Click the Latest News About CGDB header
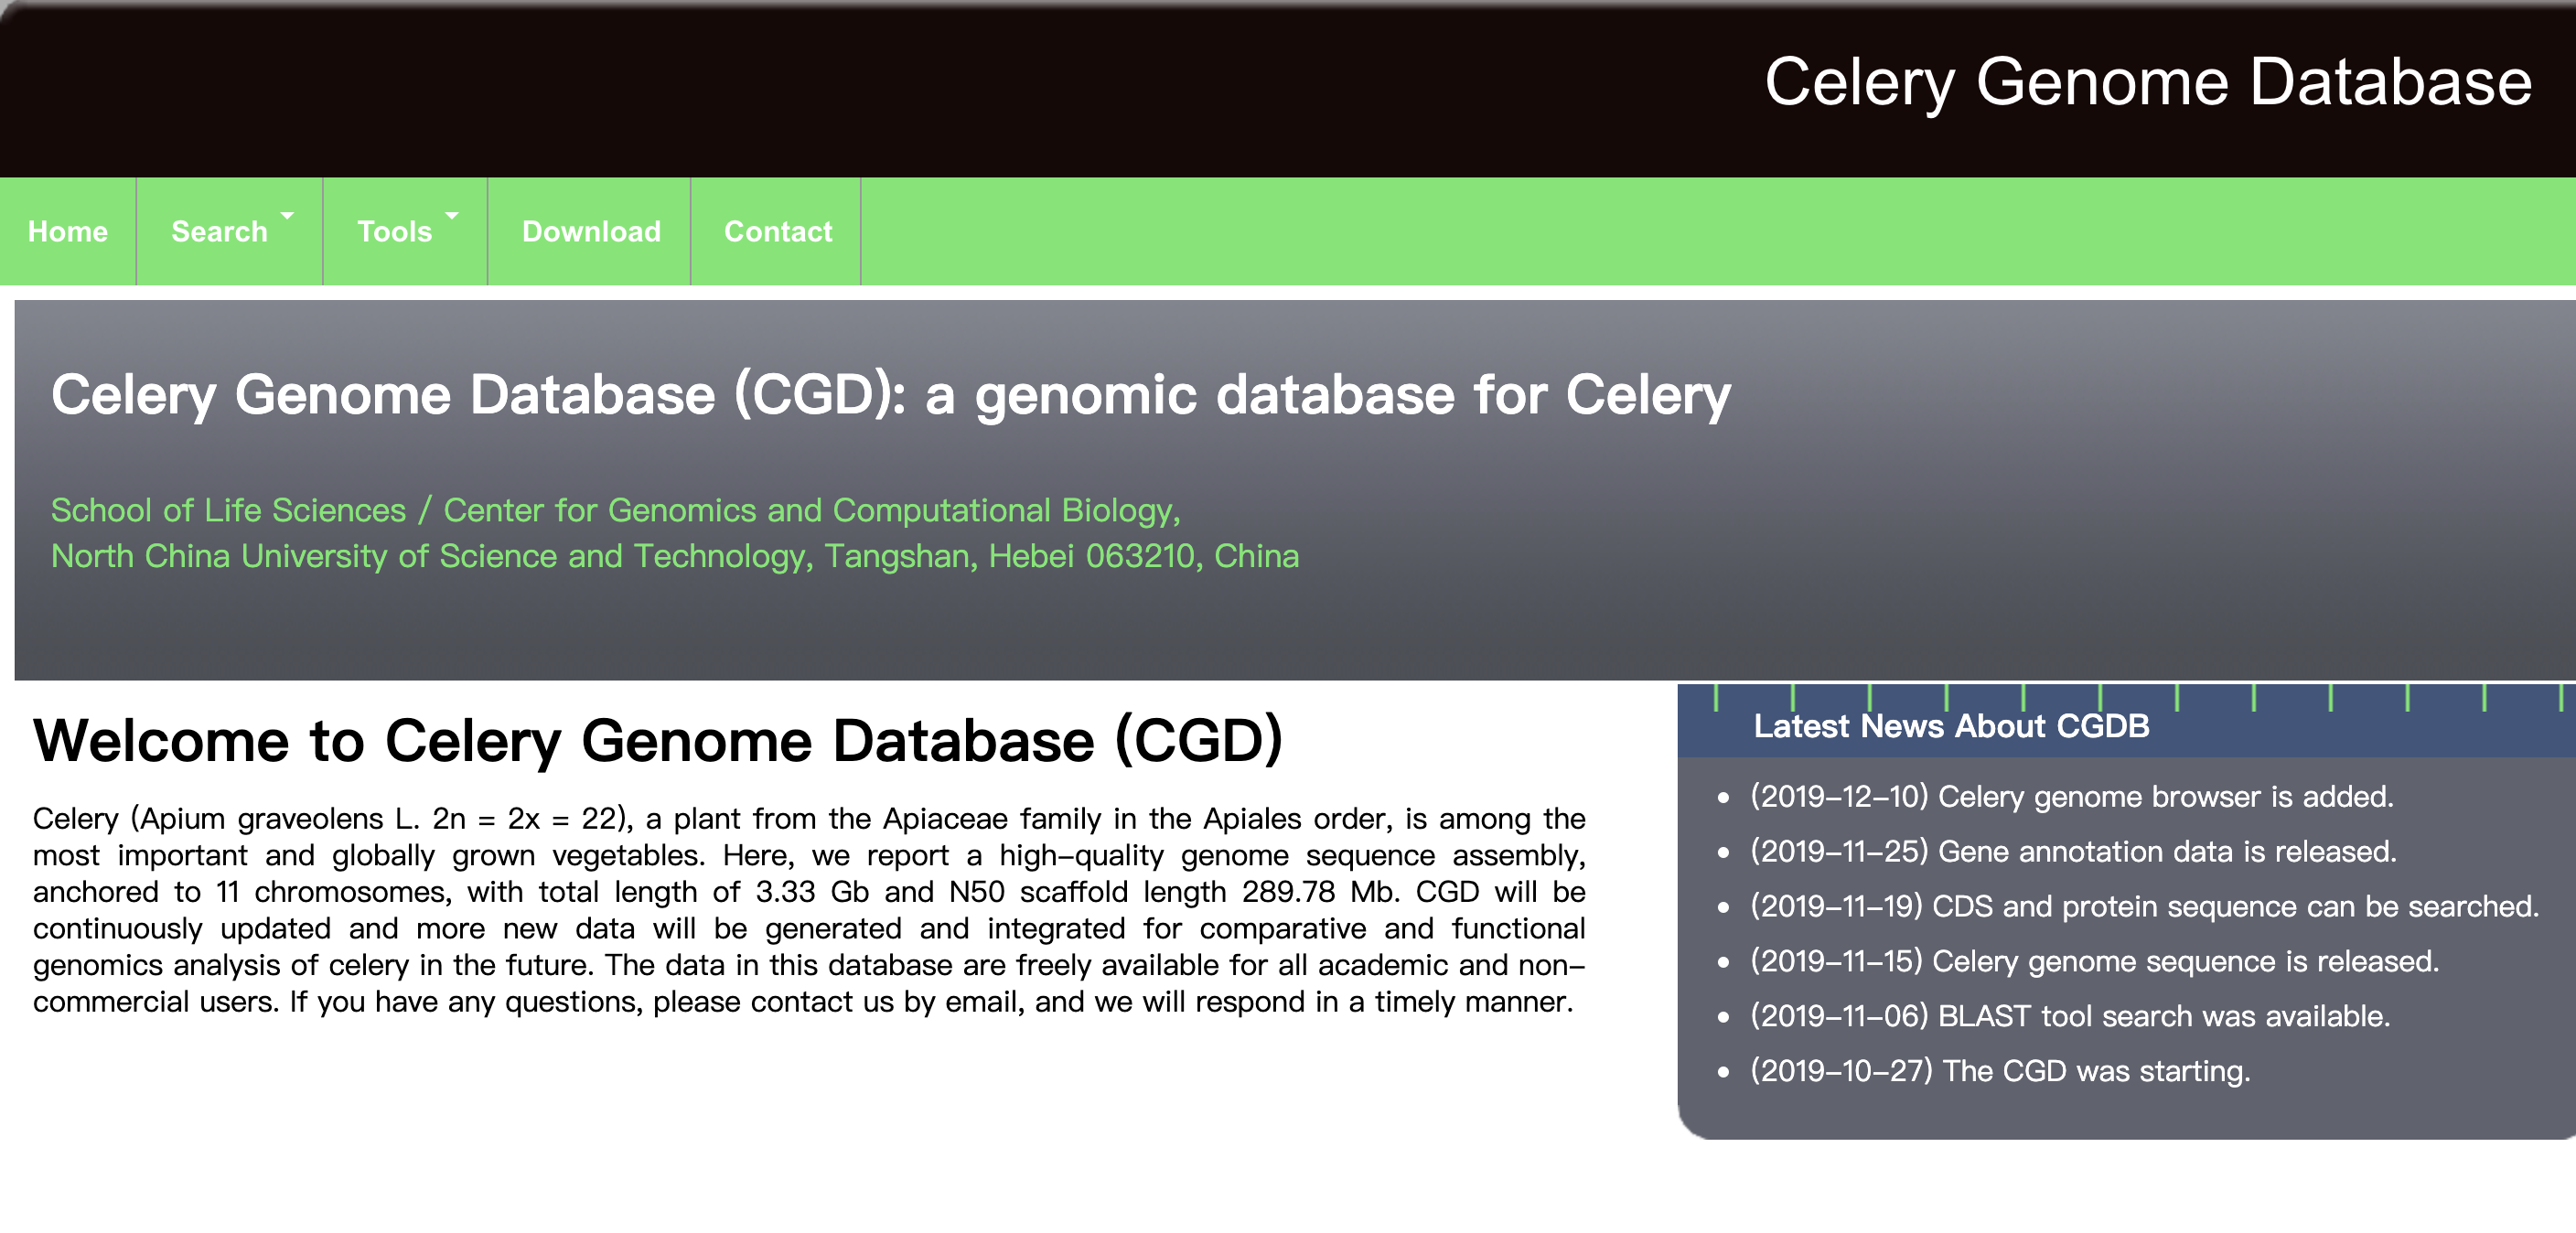This screenshot has height=1233, width=2576. click(1951, 726)
